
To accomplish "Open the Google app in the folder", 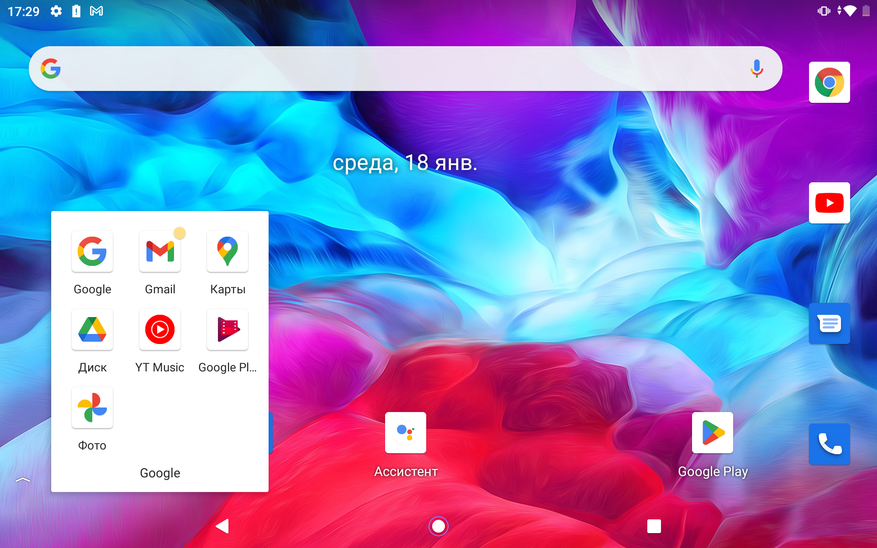I will click(92, 252).
